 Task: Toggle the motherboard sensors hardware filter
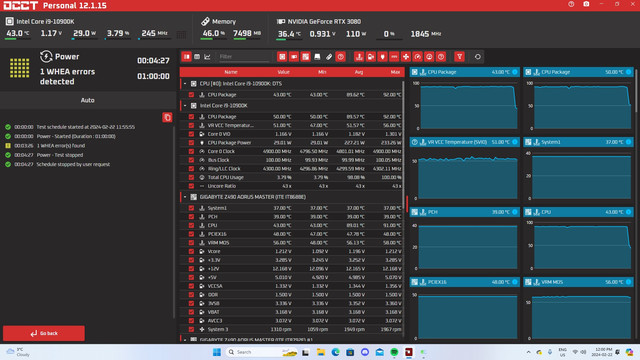pos(305,57)
